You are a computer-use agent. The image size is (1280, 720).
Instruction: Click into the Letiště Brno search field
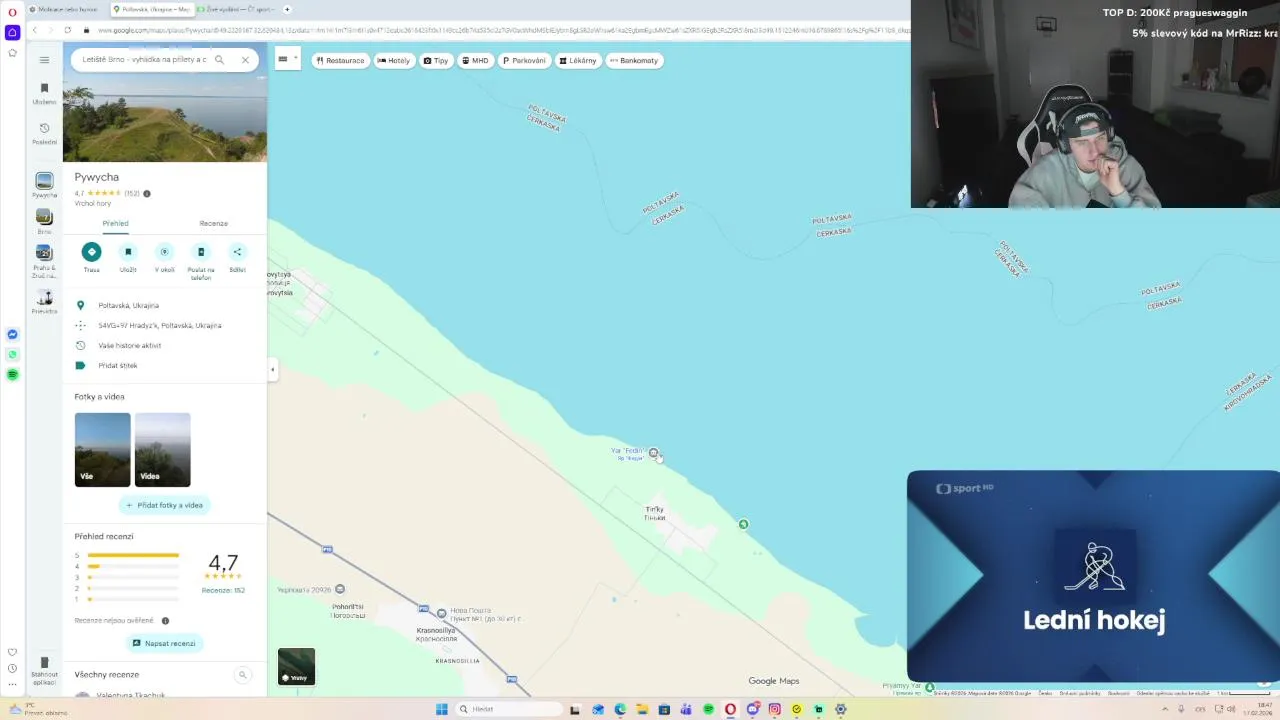(x=145, y=60)
